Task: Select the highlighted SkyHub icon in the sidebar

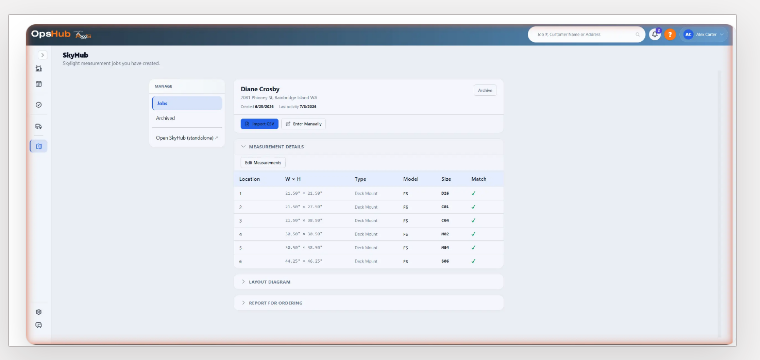Action: click(x=39, y=146)
